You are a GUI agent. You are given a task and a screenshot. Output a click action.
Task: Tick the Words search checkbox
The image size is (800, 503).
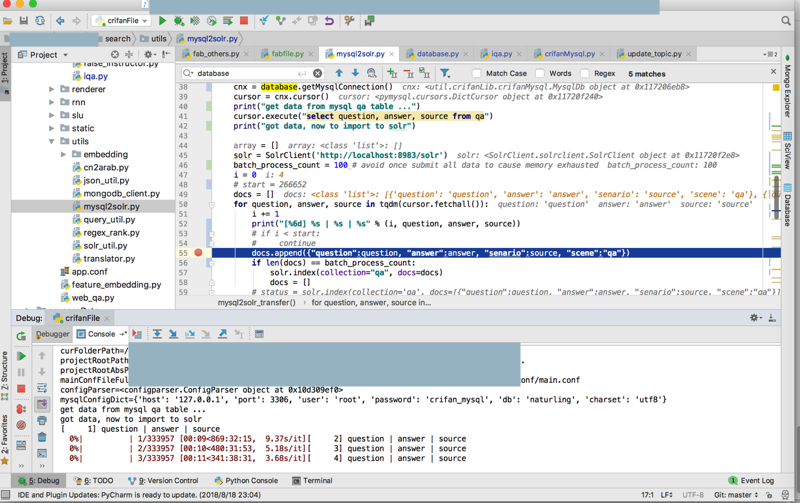(540, 73)
